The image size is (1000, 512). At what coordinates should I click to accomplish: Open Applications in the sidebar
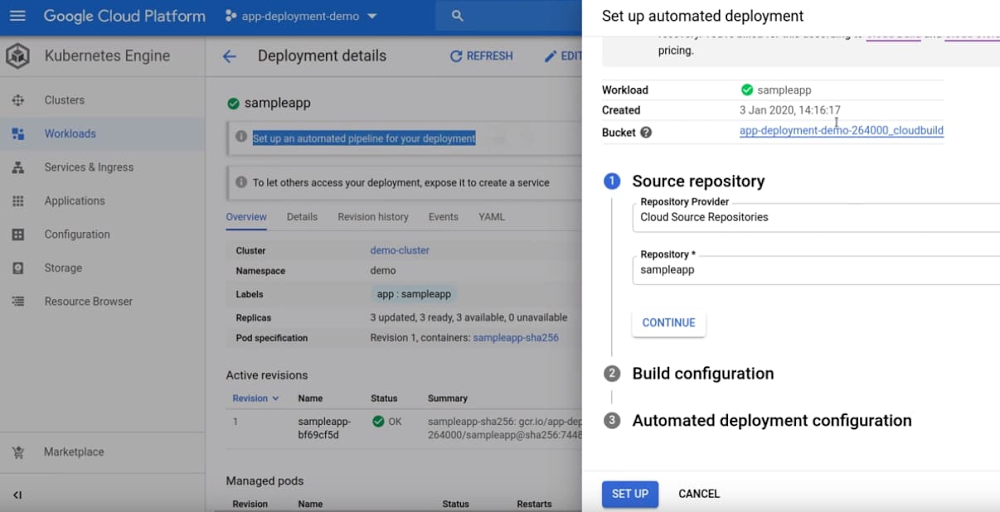75,201
